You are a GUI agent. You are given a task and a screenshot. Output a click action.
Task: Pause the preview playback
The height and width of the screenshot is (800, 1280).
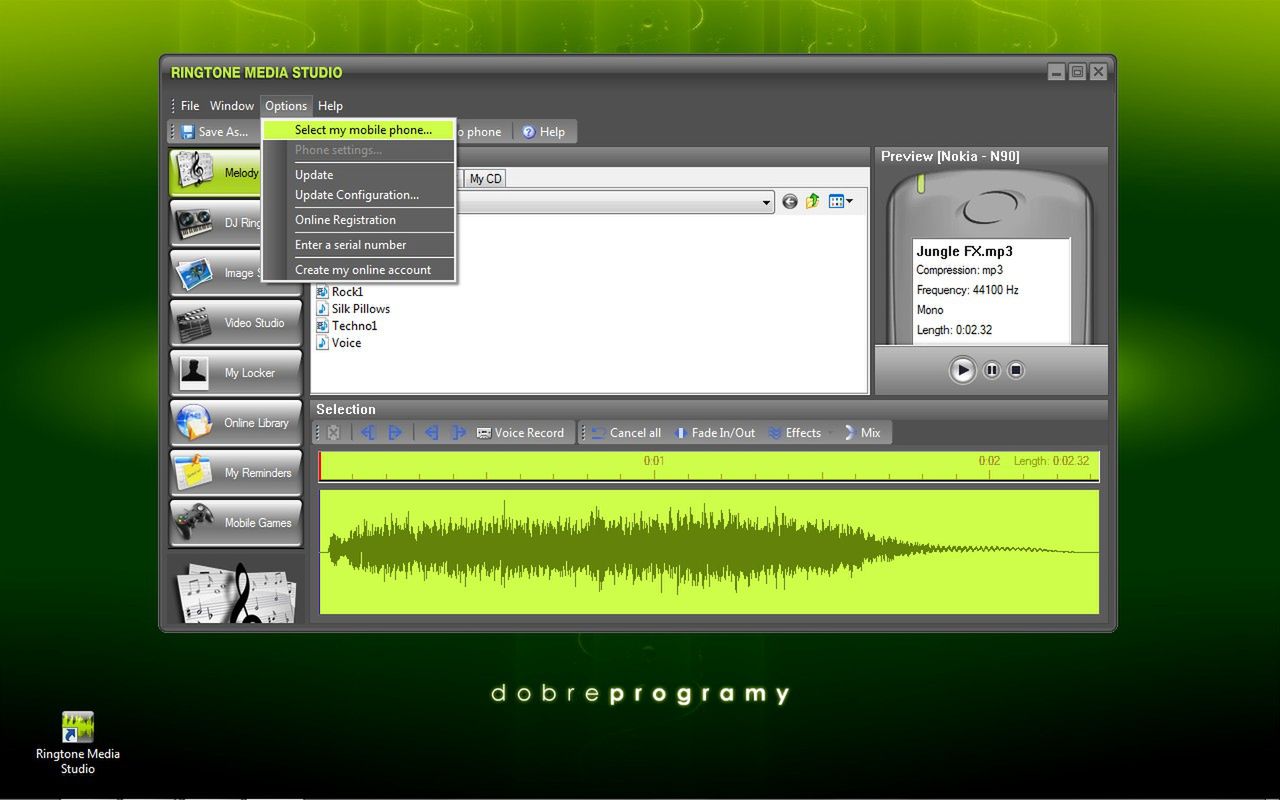[x=992, y=370]
